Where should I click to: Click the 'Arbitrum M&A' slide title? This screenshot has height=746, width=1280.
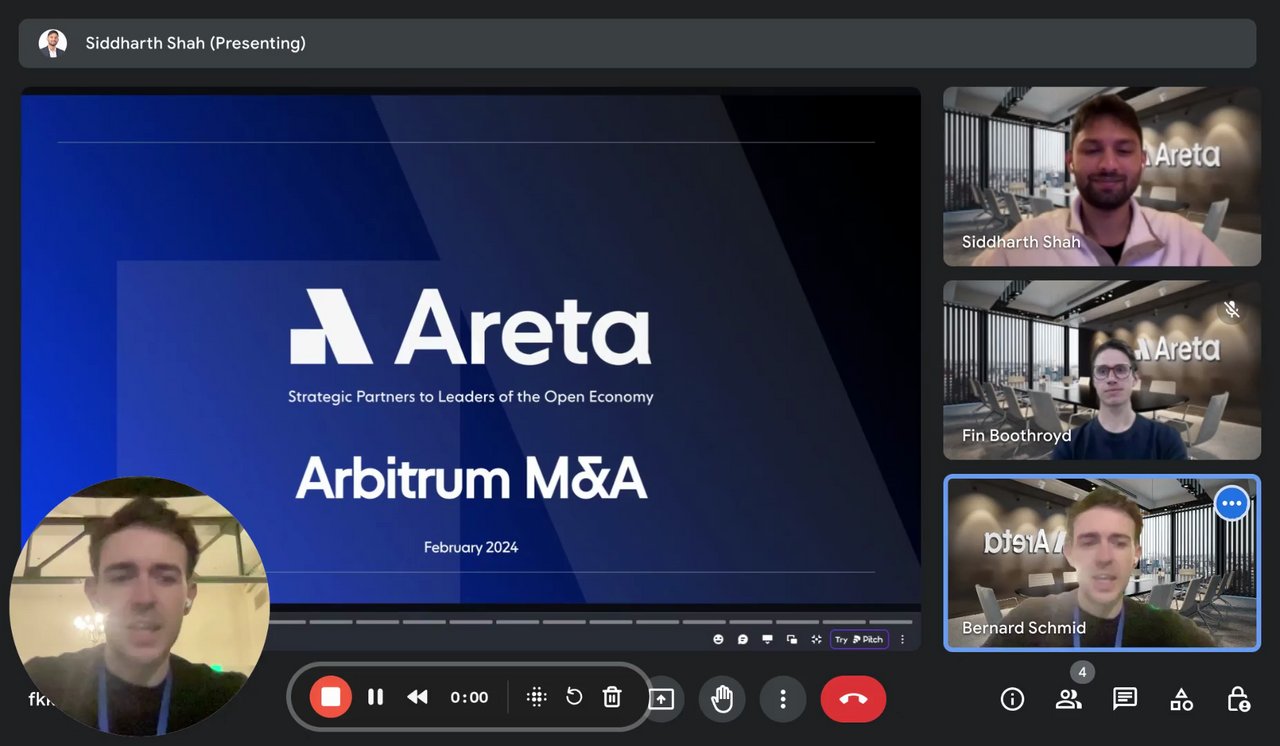pos(471,478)
